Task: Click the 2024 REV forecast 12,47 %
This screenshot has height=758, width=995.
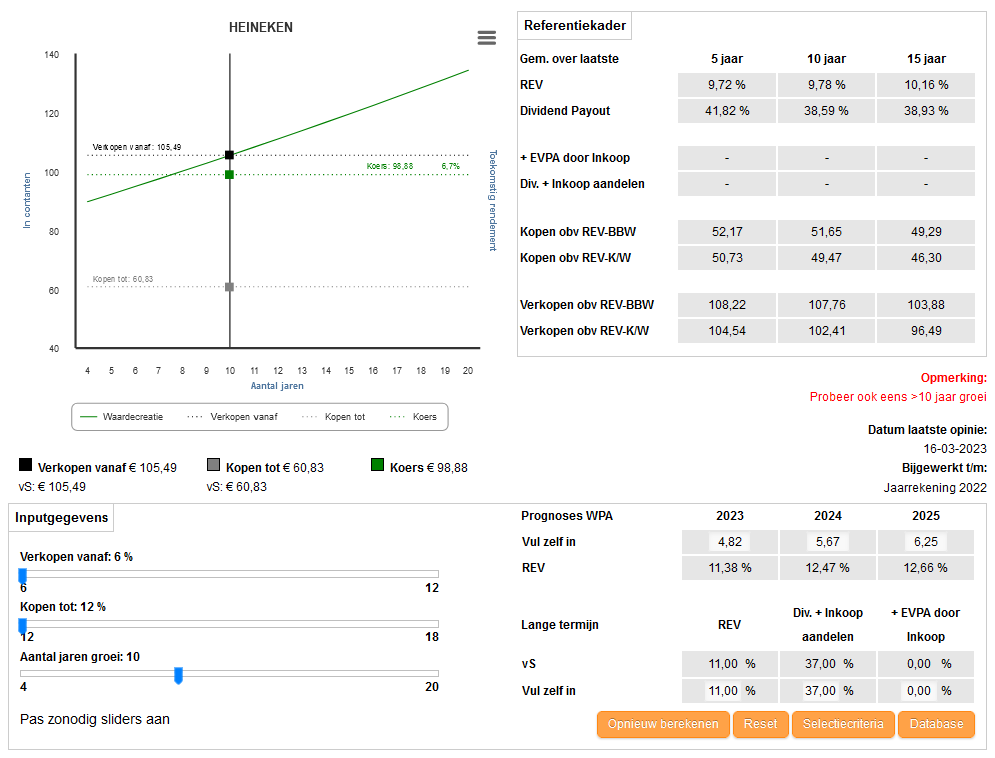Action: coord(827,568)
